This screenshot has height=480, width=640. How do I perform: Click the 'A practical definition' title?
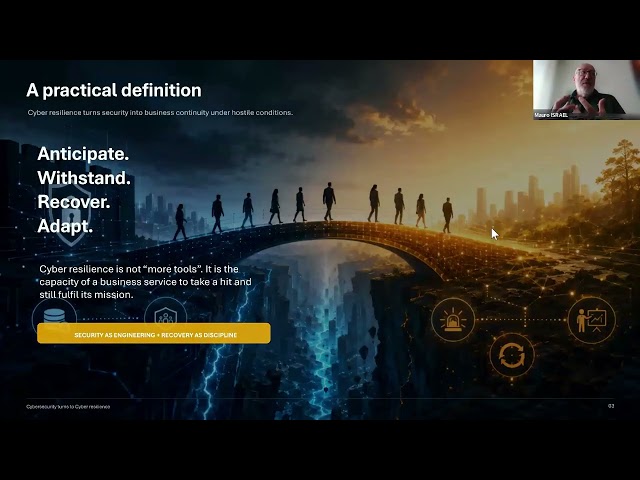(x=114, y=90)
